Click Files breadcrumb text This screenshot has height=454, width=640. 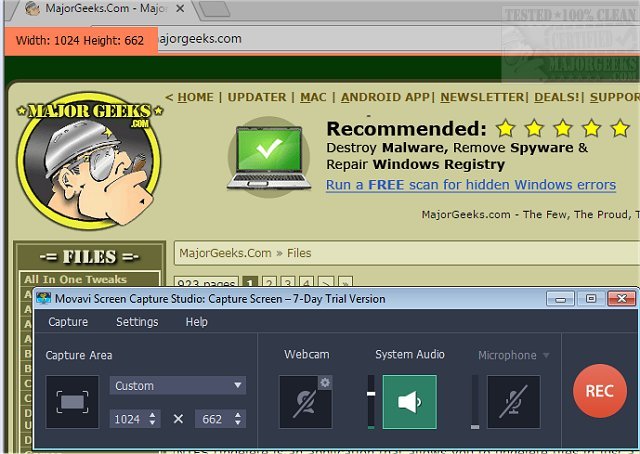coord(299,253)
